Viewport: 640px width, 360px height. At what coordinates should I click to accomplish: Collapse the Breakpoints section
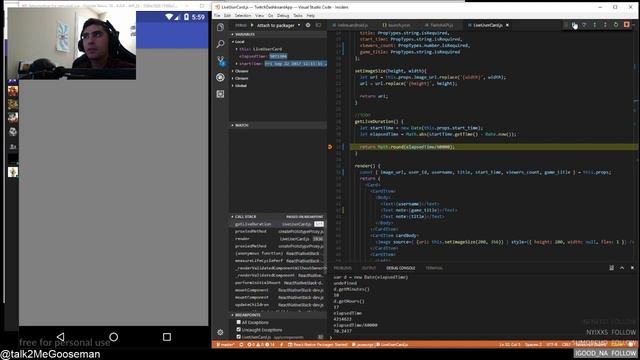tap(278, 315)
